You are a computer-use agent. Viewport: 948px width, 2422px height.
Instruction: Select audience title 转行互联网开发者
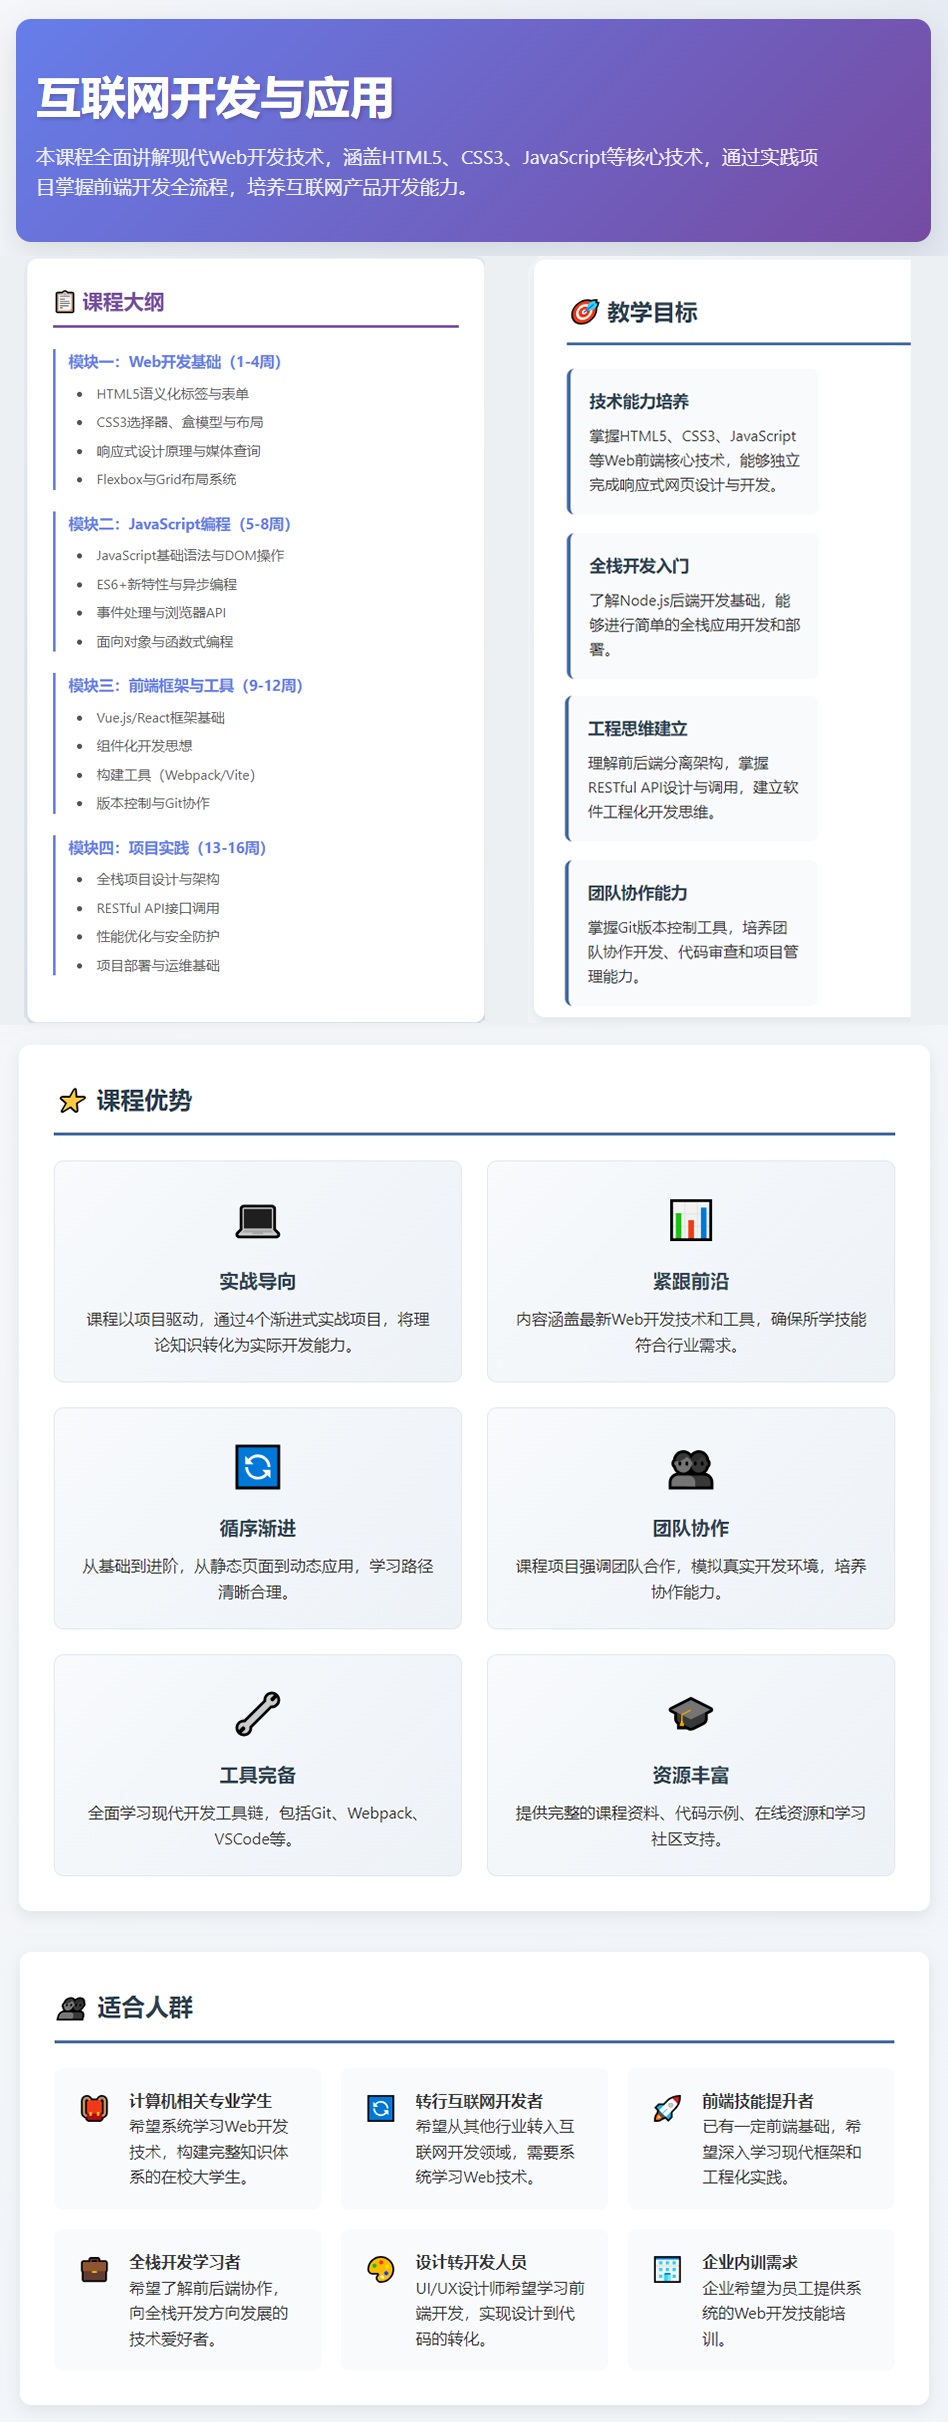coord(480,2101)
